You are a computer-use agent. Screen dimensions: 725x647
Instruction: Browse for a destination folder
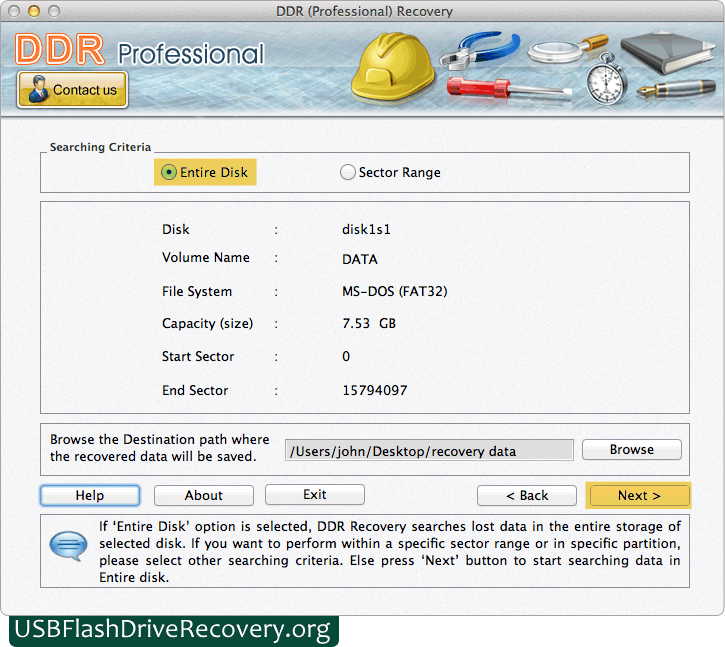pos(632,450)
